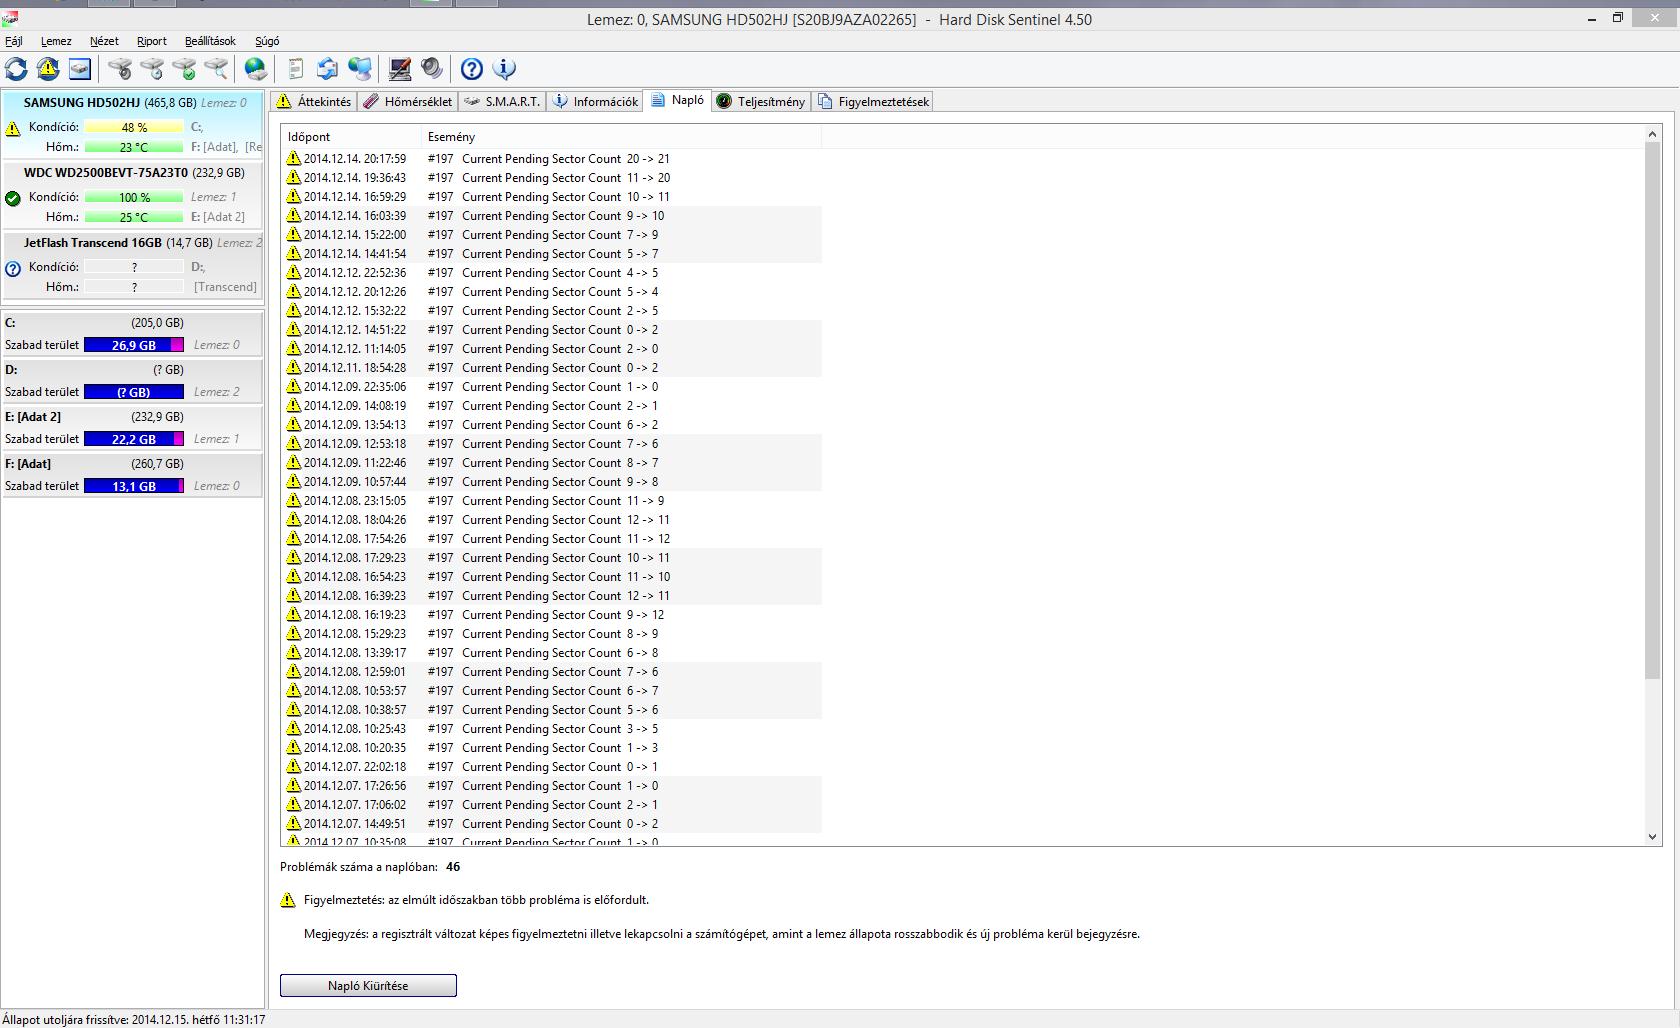This screenshot has width=1680, height=1028.
Task: Open help with the question mark icon
Action: pyautogui.click(x=472, y=69)
